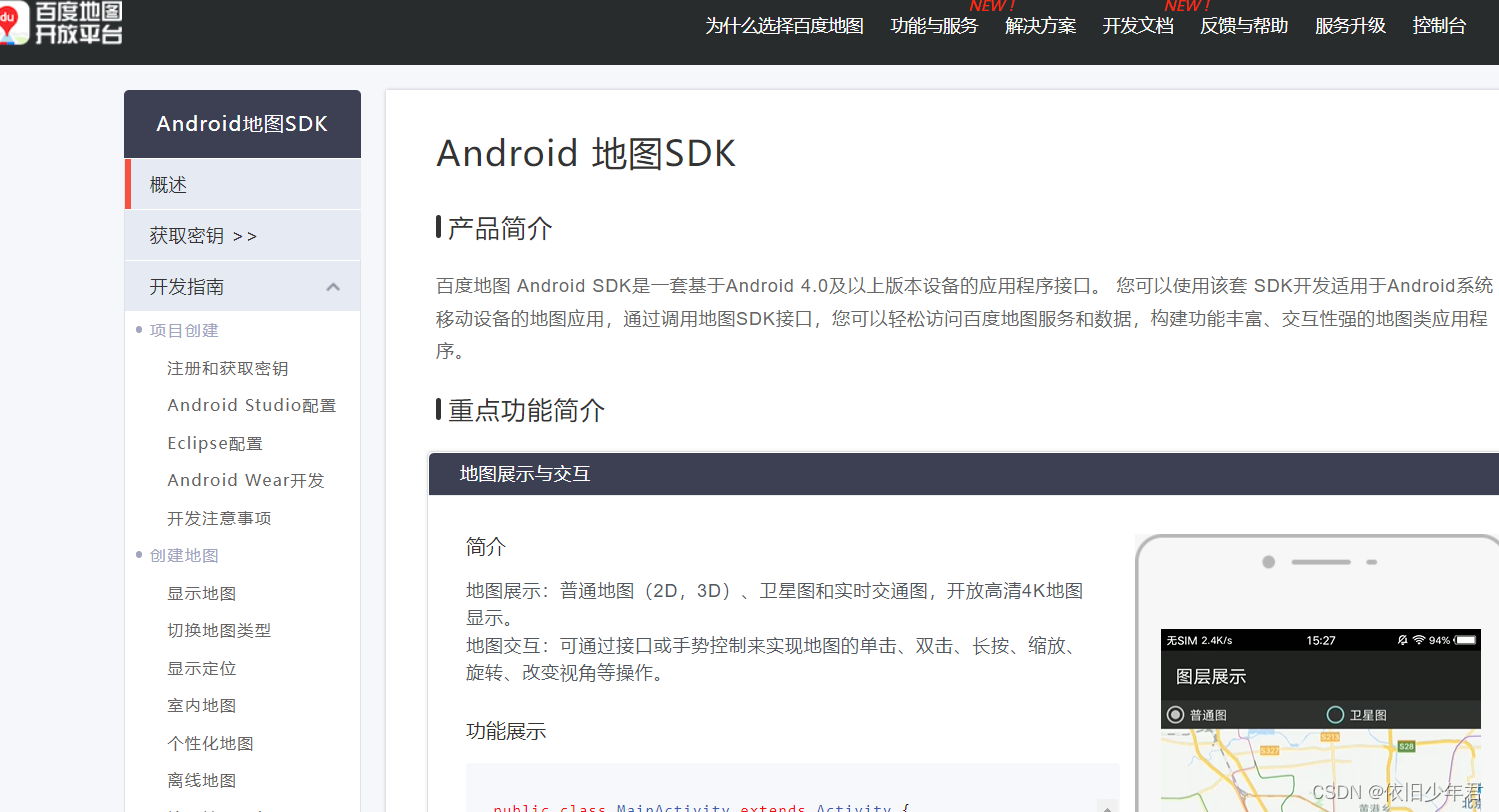Select 卫星图 radio button in phone preview
Image resolution: width=1499 pixels, height=812 pixels.
click(1335, 715)
